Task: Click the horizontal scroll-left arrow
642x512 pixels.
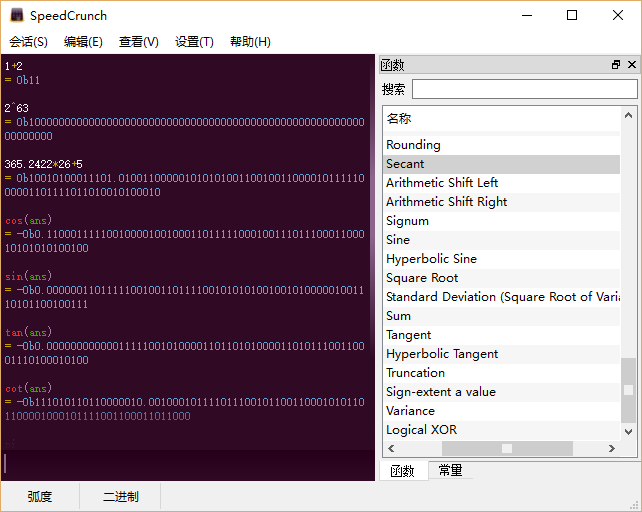Action: point(390,449)
